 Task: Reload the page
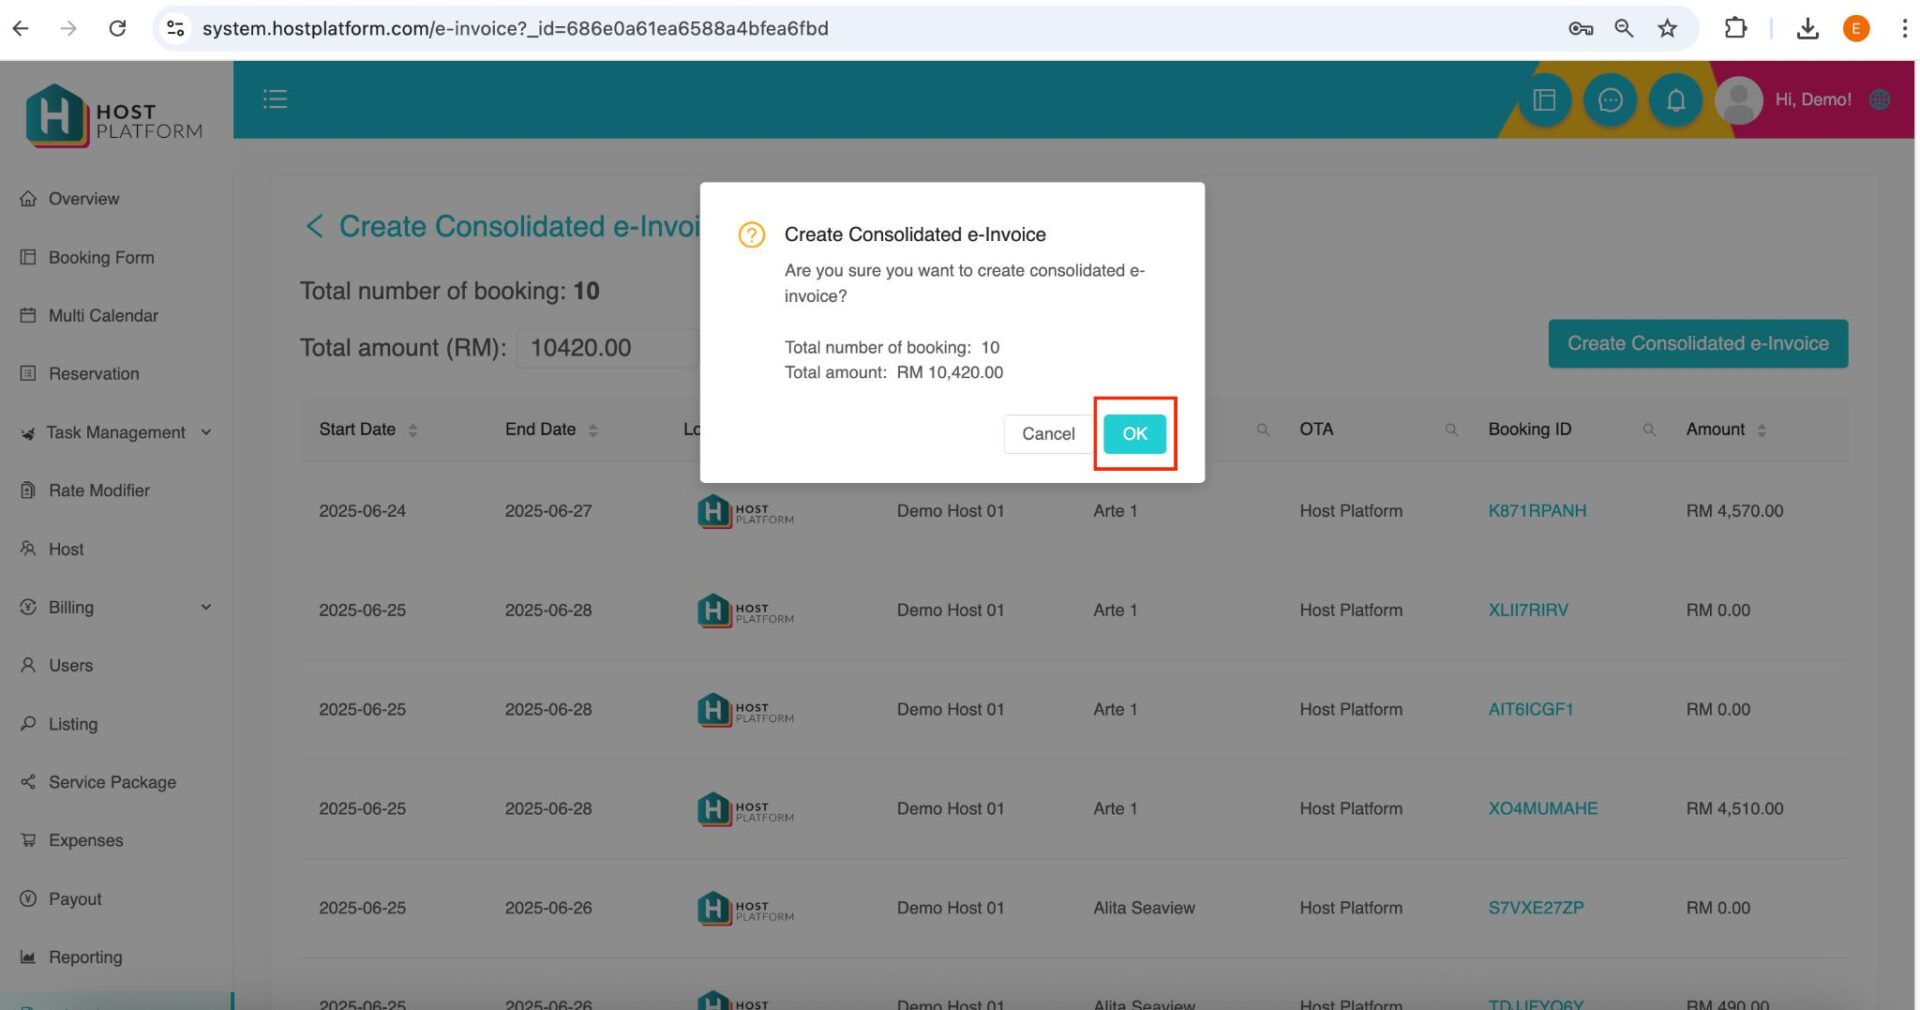(x=117, y=28)
